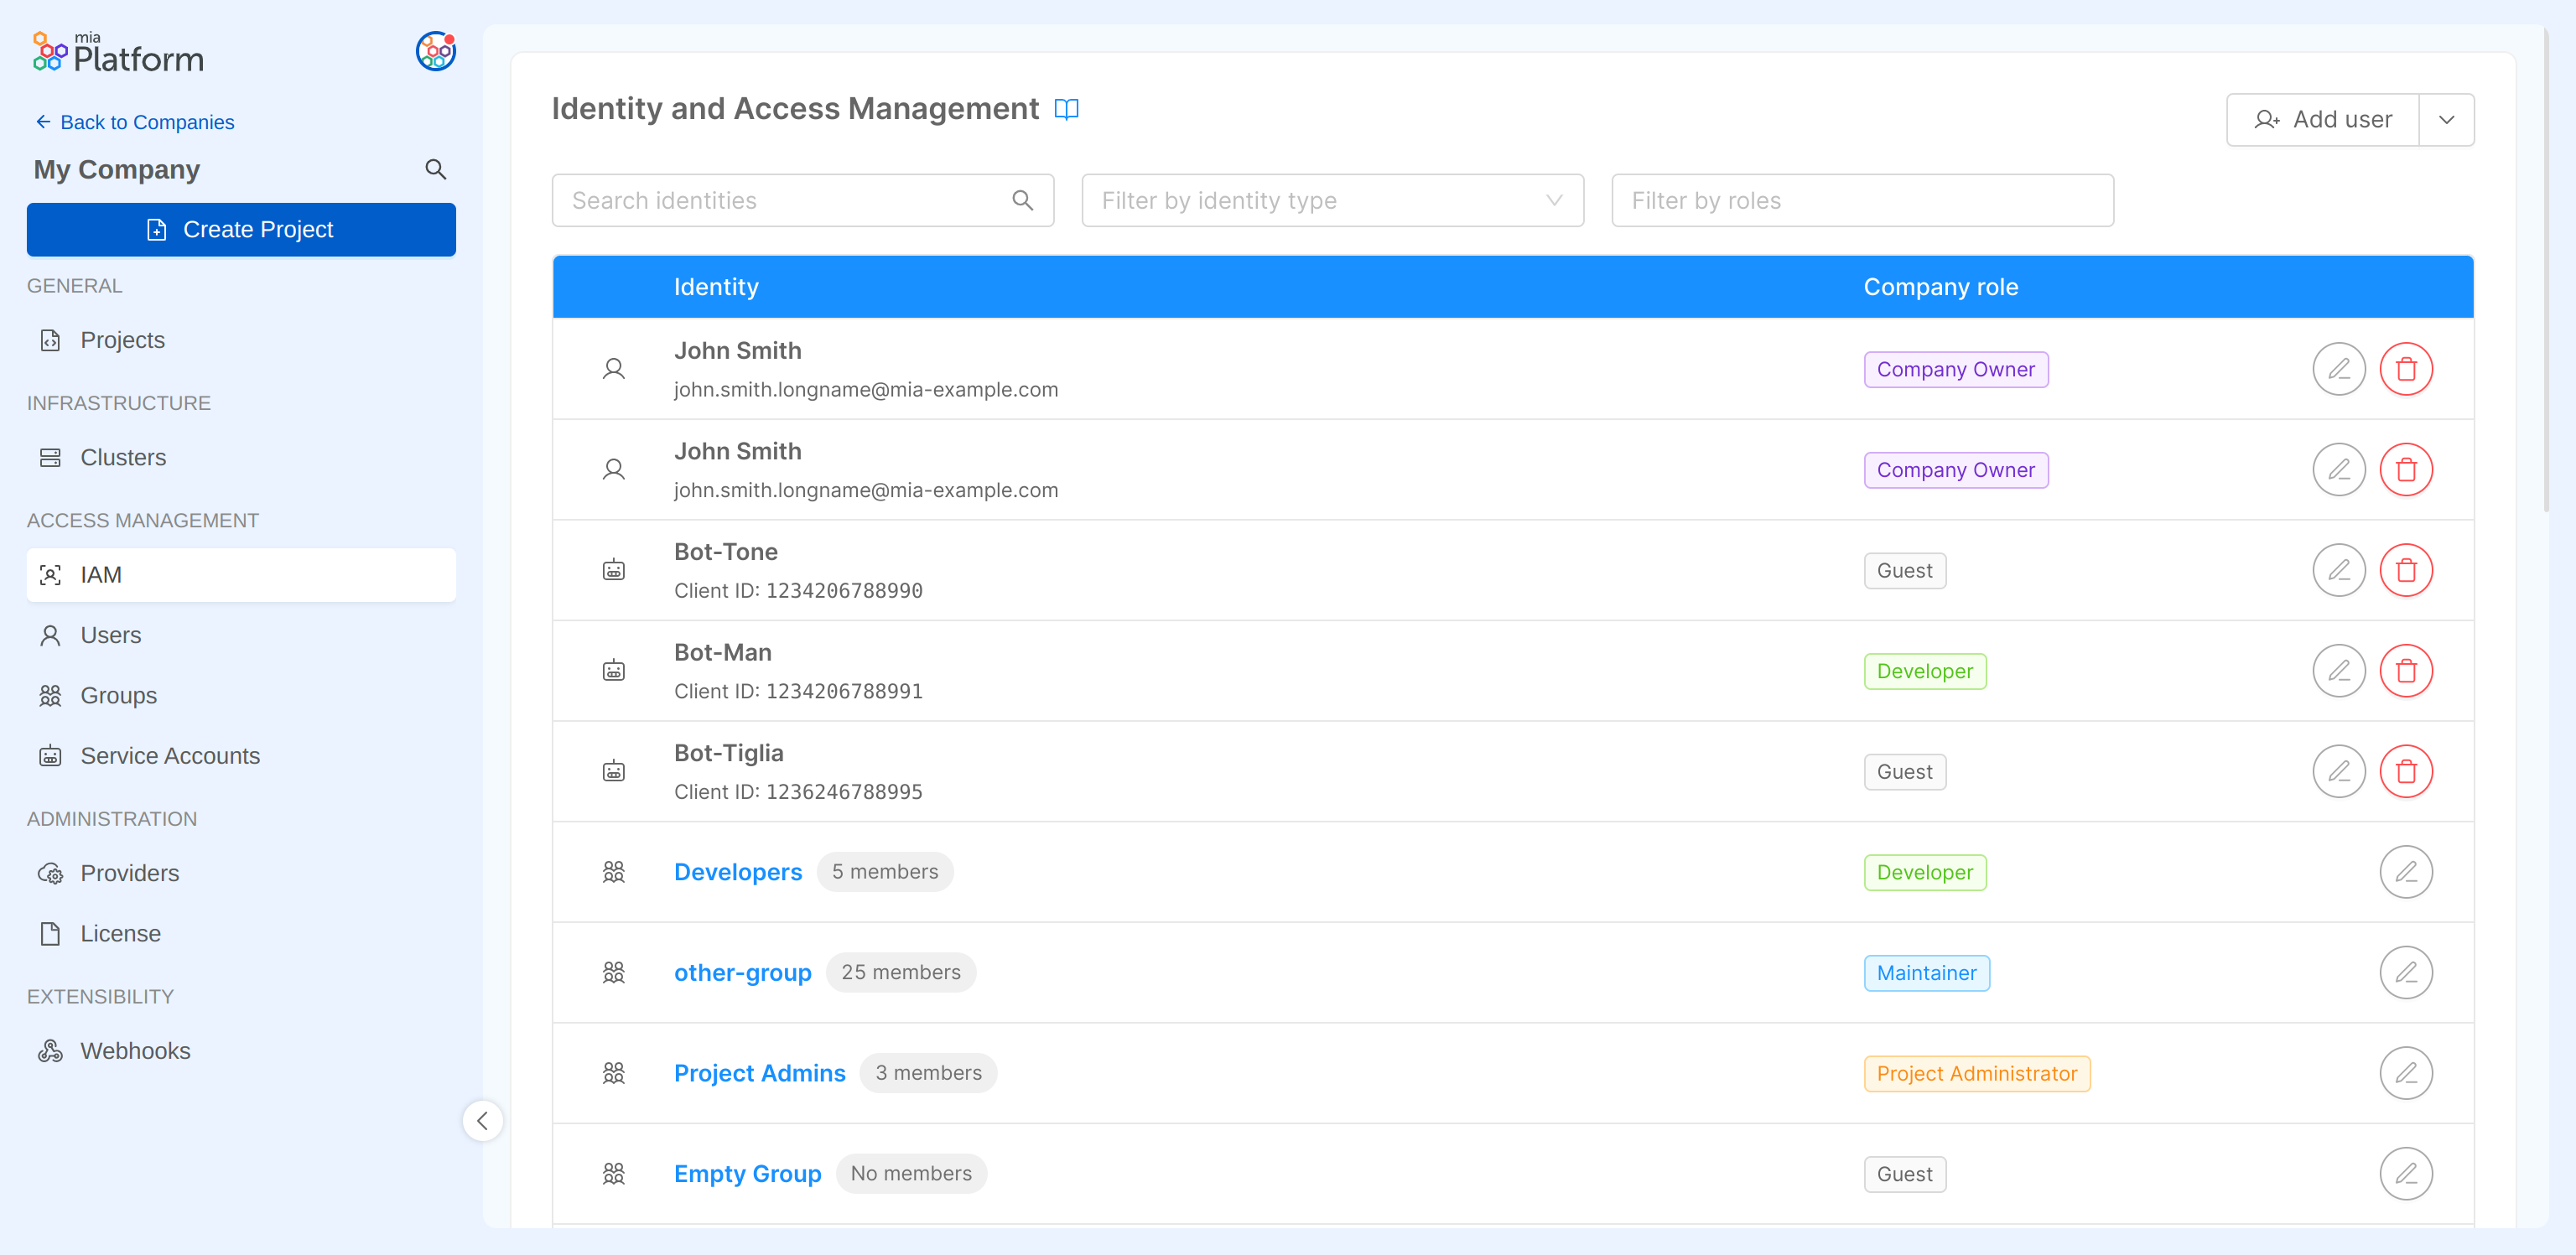Open Filter by identity type dropdown
The height and width of the screenshot is (1255, 2576).
[x=1332, y=200]
